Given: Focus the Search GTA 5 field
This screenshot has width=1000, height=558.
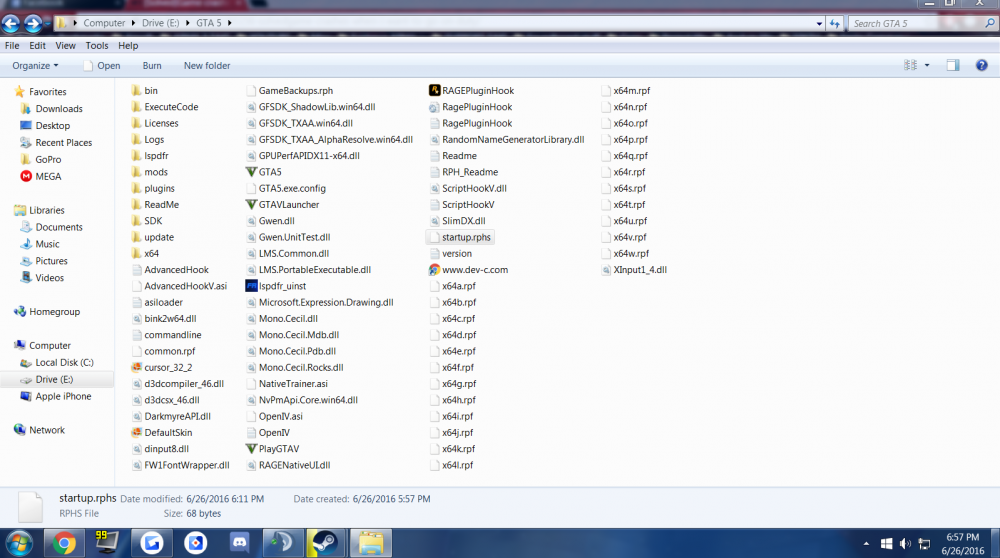Looking at the screenshot, I should point(916,24).
